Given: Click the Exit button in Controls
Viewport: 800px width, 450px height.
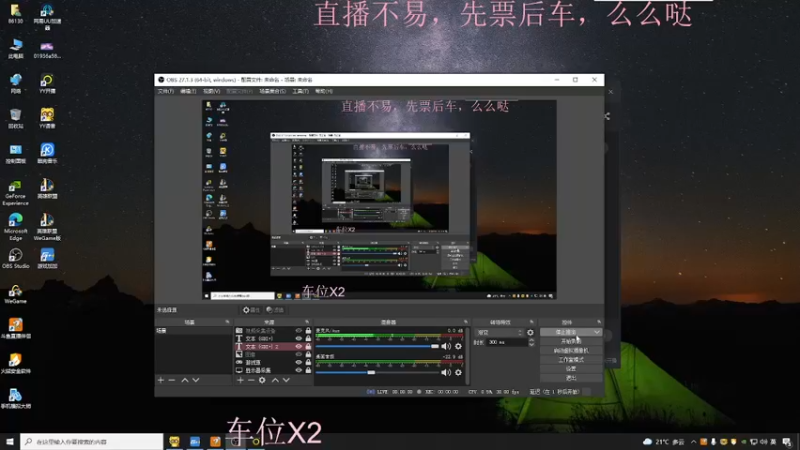Looking at the screenshot, I should 571,378.
